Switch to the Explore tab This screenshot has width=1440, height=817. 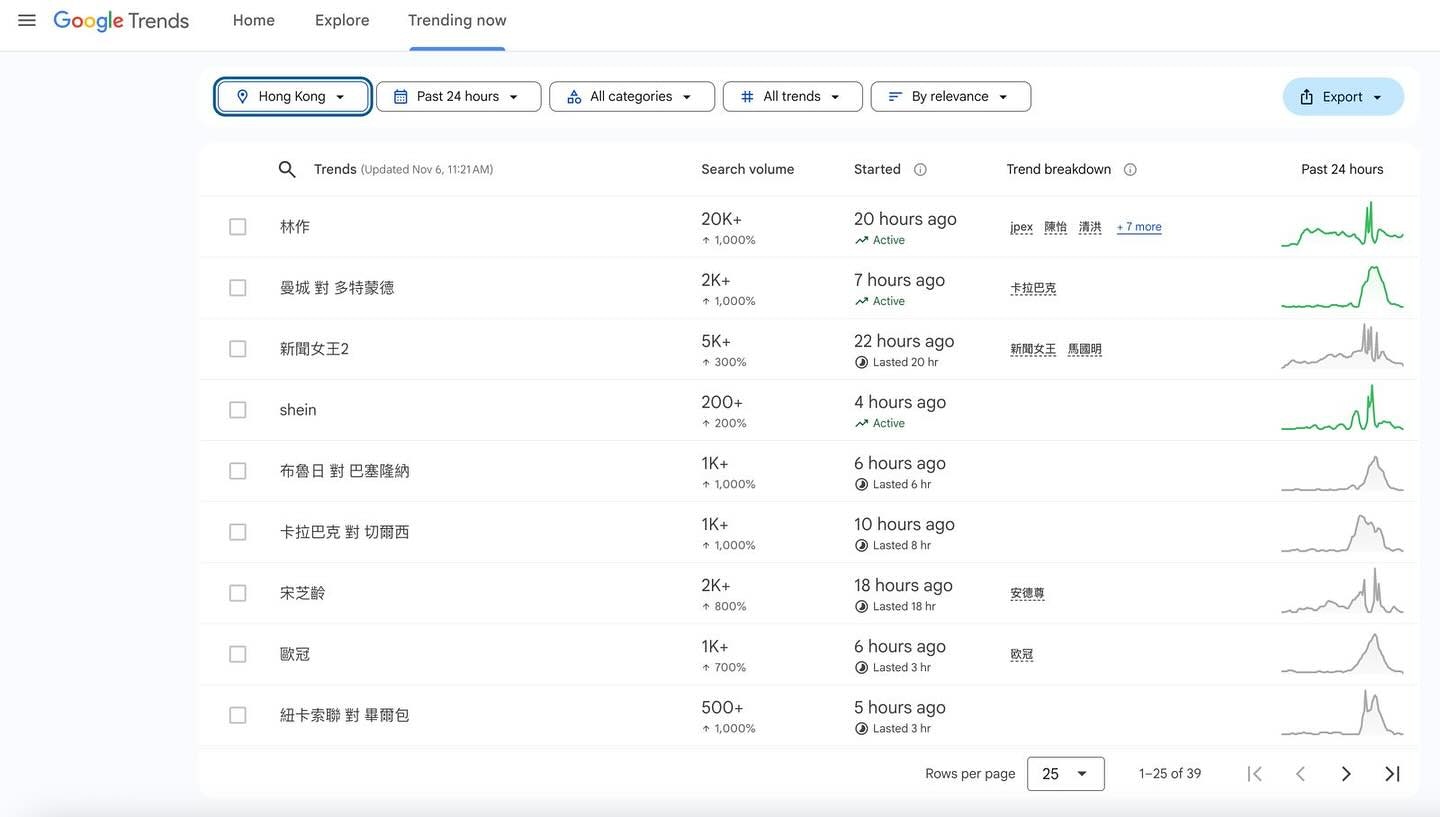tap(342, 20)
